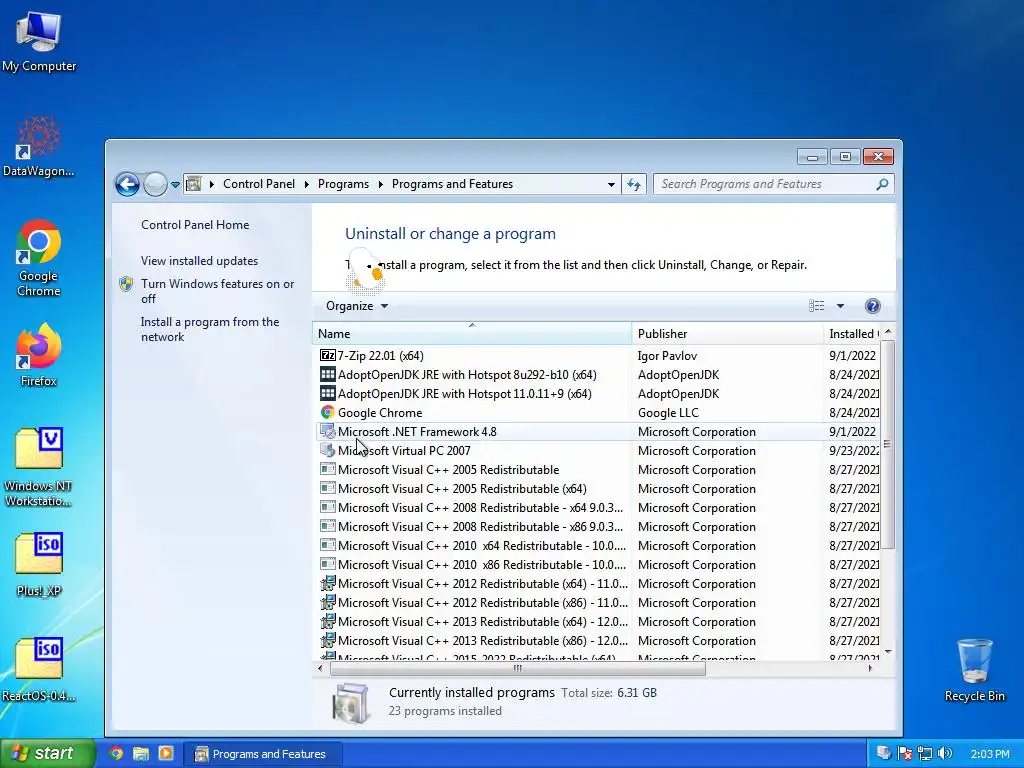Click the search magnifier icon
Screen dimensions: 1024x768
[882, 184]
